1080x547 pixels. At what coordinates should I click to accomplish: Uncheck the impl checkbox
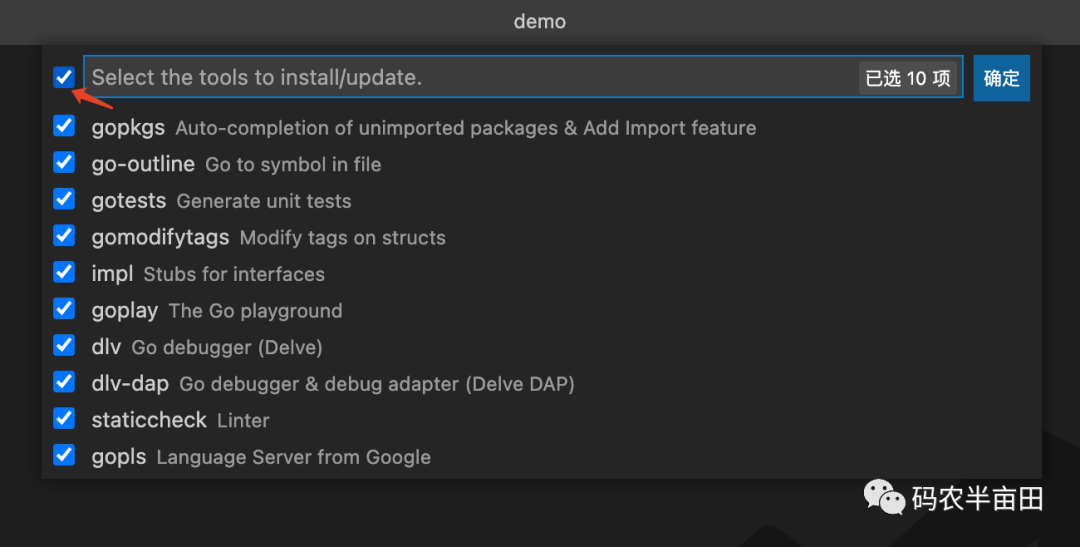click(64, 273)
